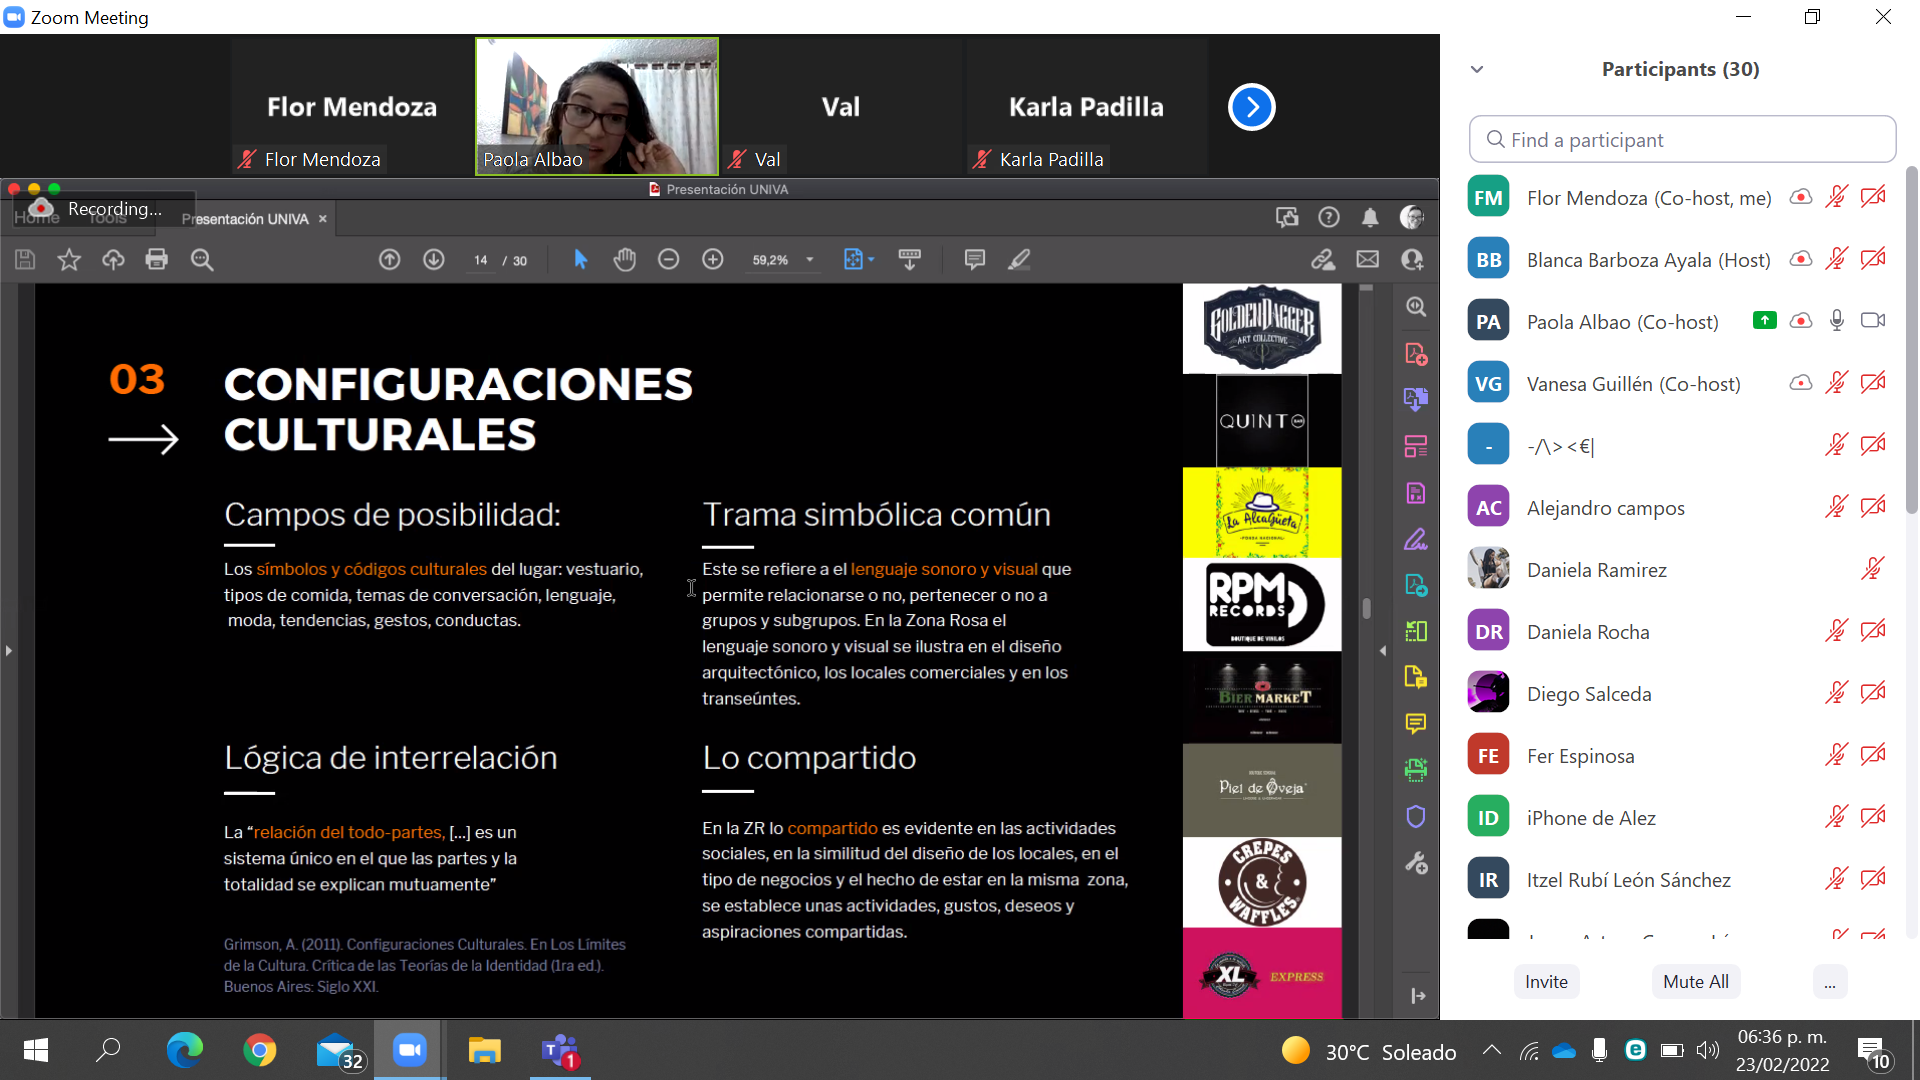
Task: Expand the left navigation pane arrow
Action: pos(9,651)
